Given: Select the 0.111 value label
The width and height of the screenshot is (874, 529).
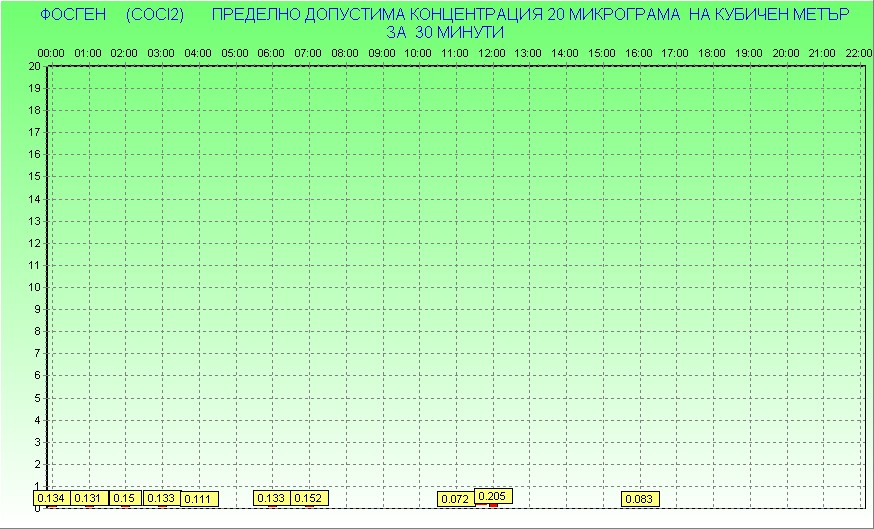Looking at the screenshot, I should (199, 499).
